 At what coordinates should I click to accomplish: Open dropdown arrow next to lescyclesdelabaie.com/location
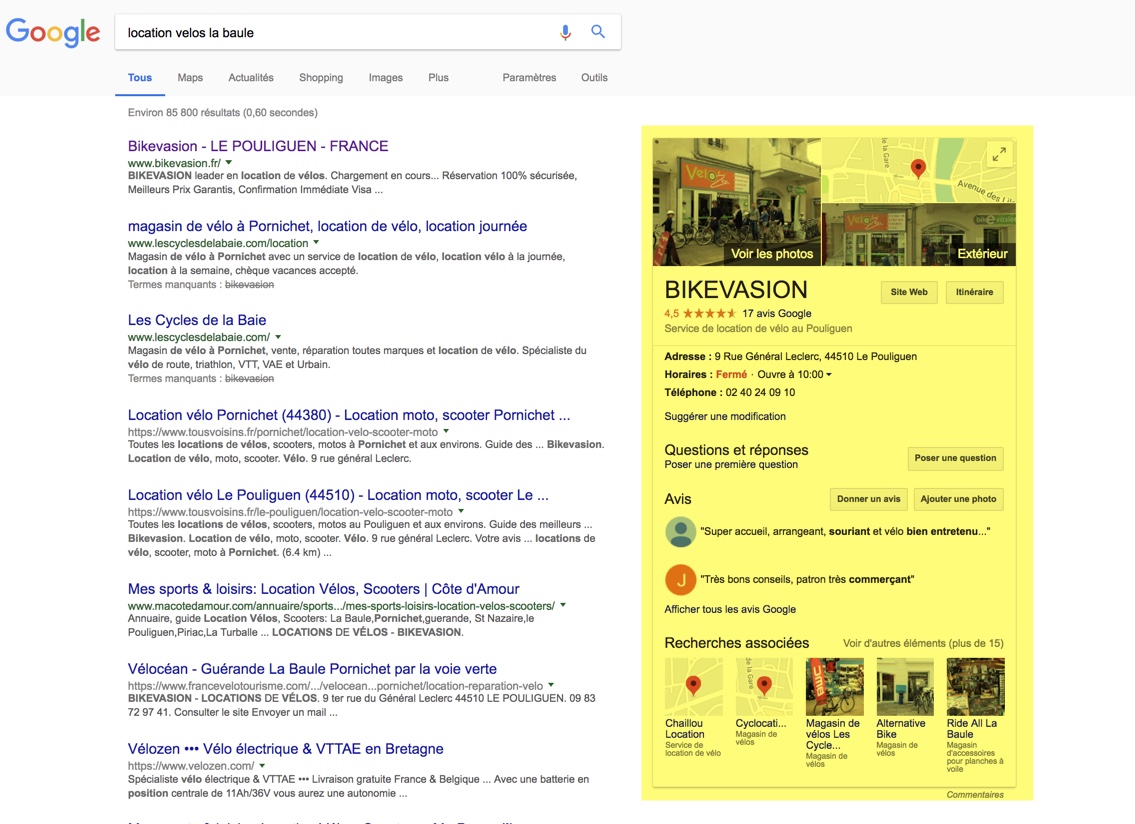[316, 243]
